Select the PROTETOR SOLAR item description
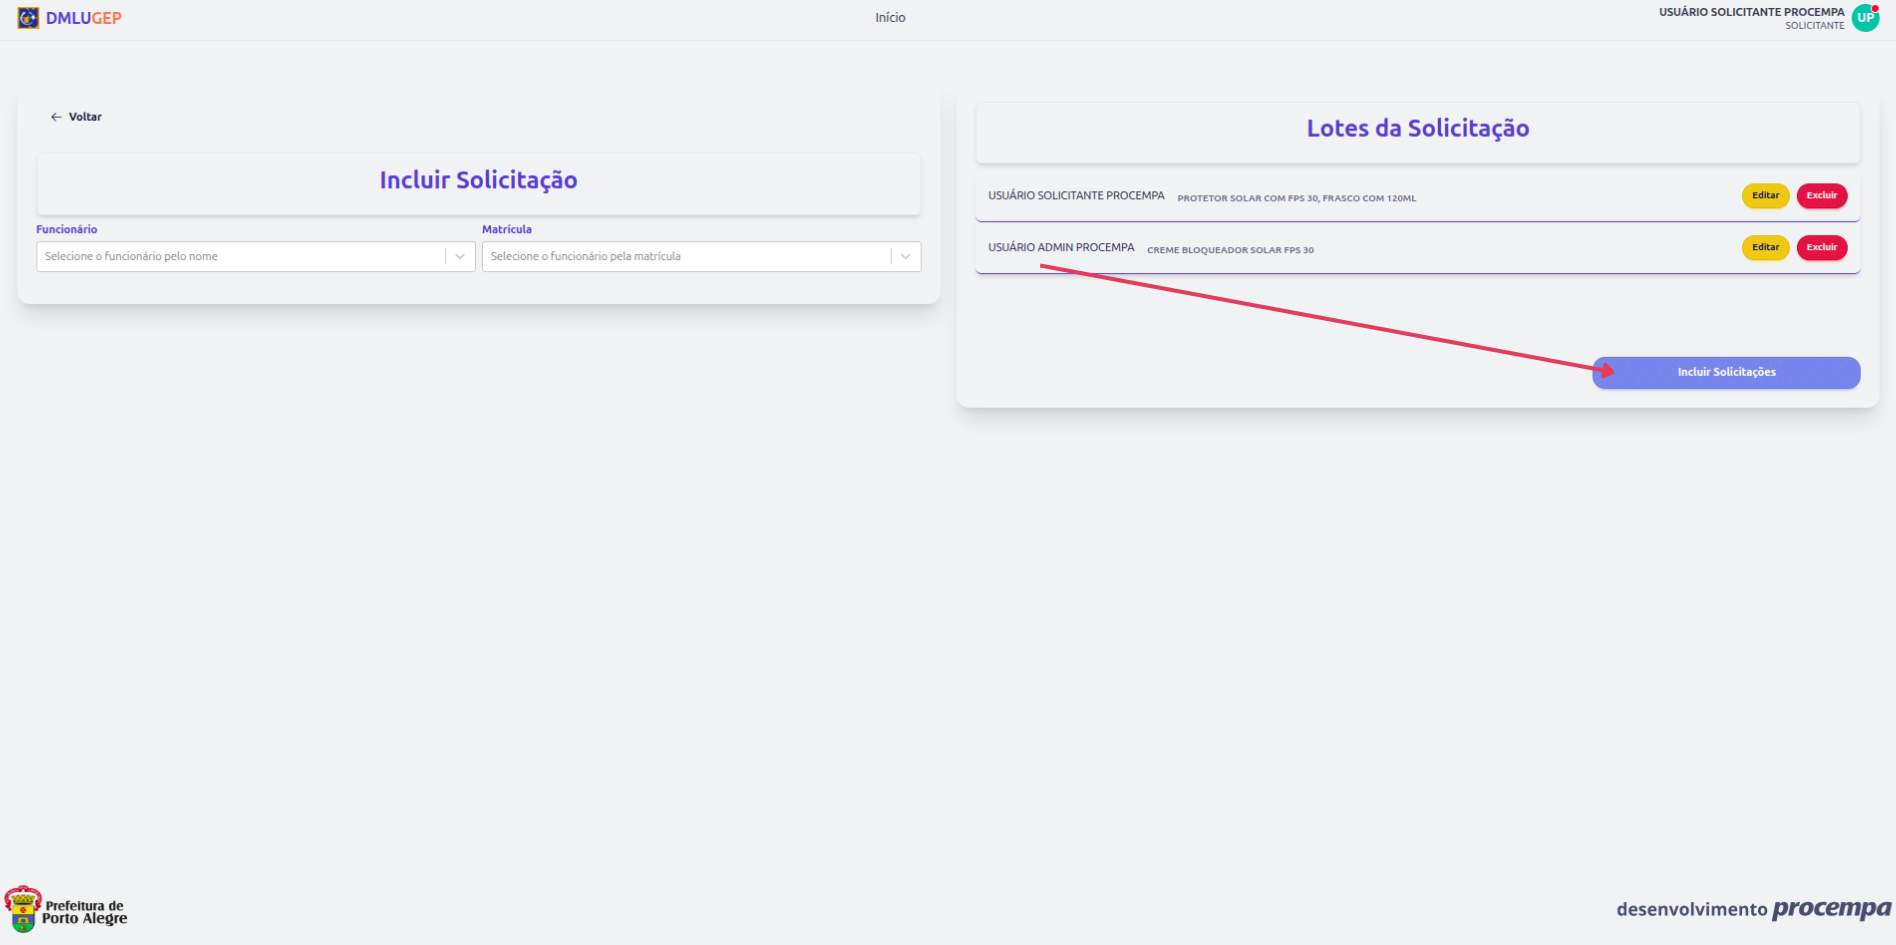 click(1296, 198)
